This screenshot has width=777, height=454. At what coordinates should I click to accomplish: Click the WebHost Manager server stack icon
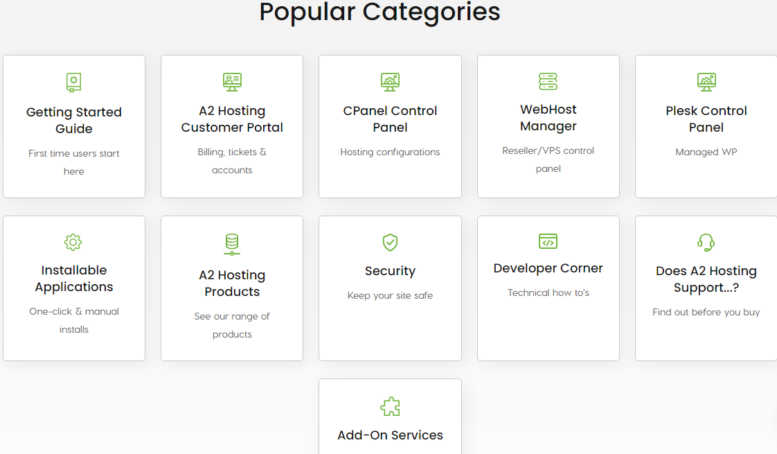point(548,81)
